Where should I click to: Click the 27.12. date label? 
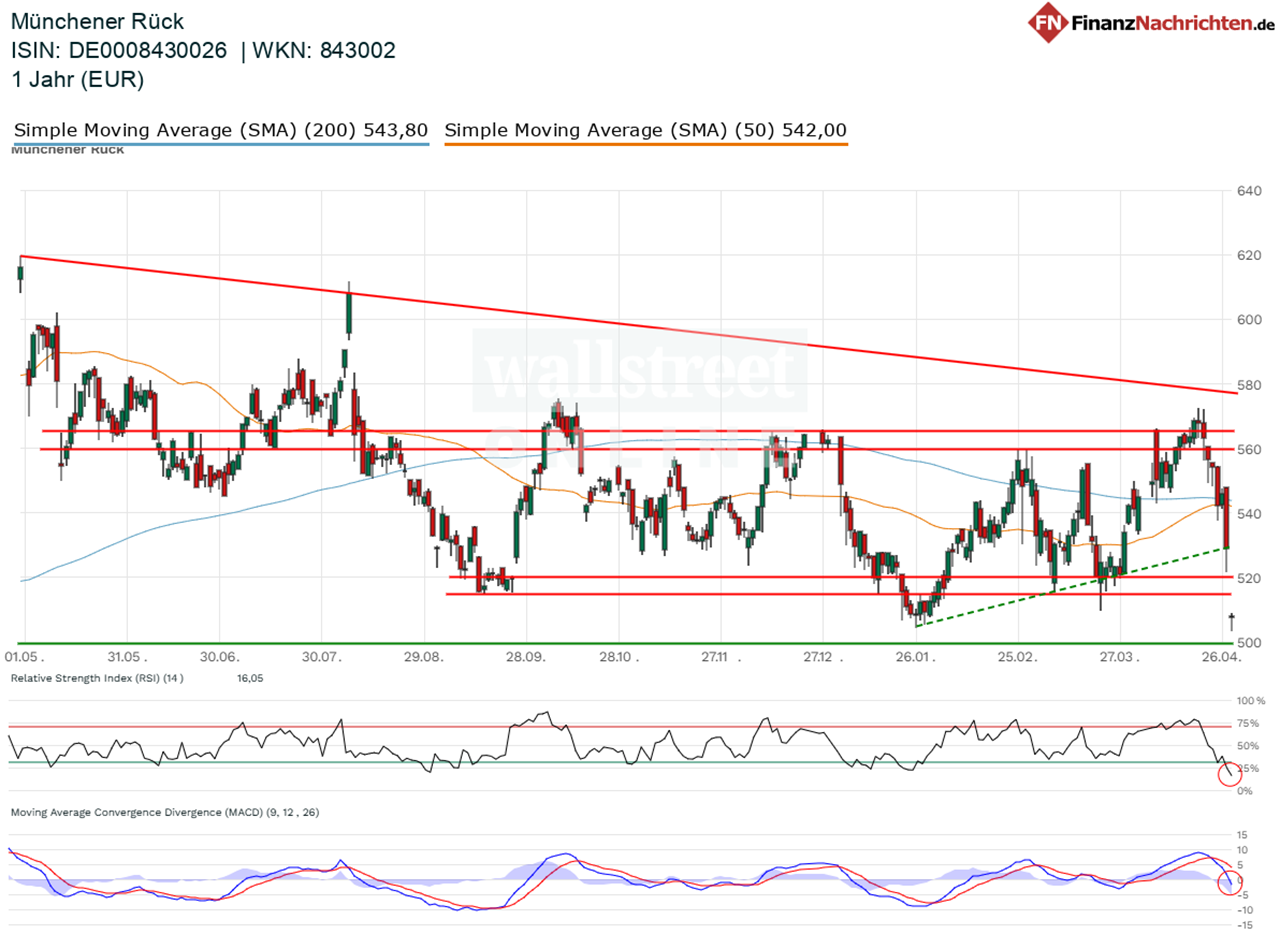[821, 658]
